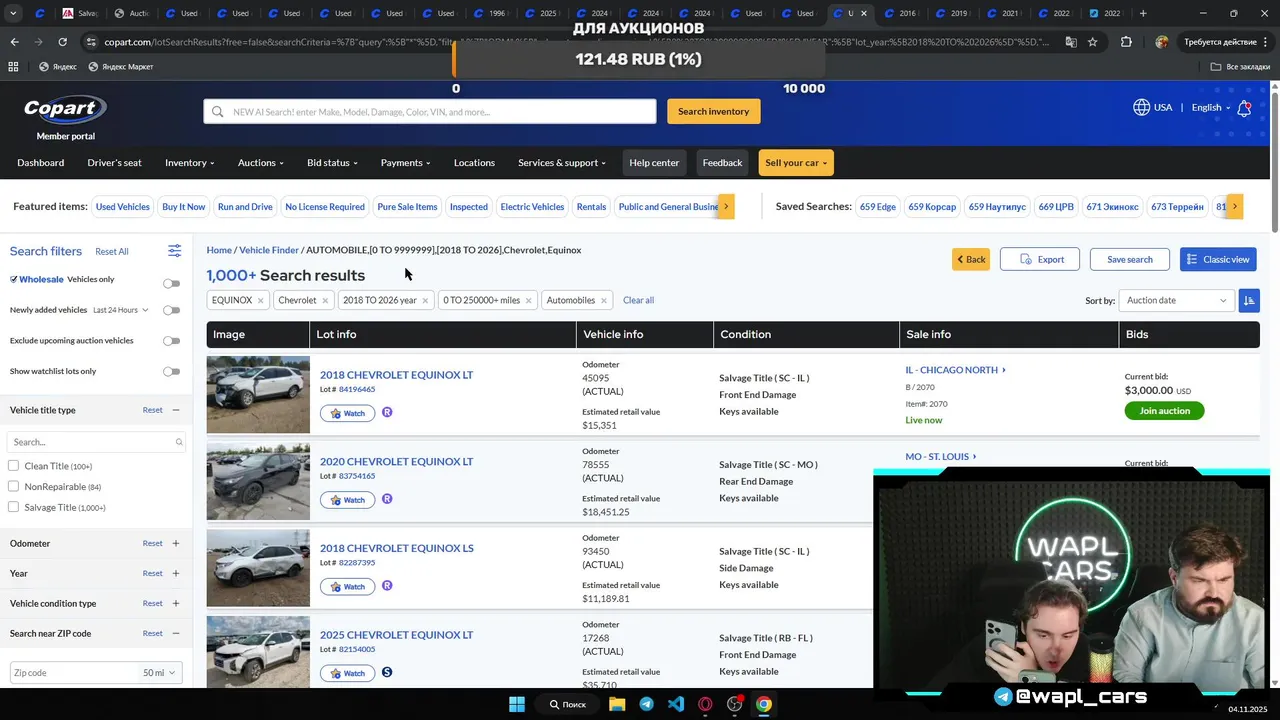Check the NonRepairable checkbox
Viewport: 1280px width, 720px height.
(x=13, y=487)
